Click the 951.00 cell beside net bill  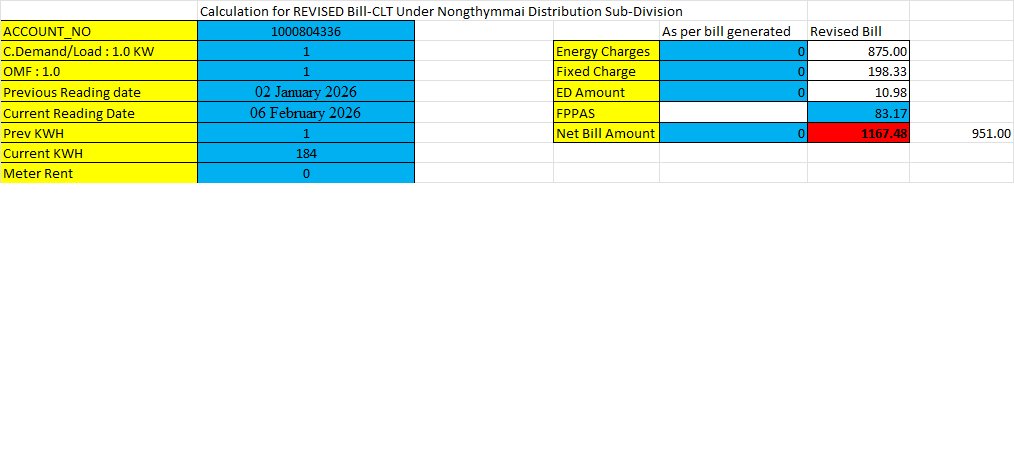tap(962, 133)
